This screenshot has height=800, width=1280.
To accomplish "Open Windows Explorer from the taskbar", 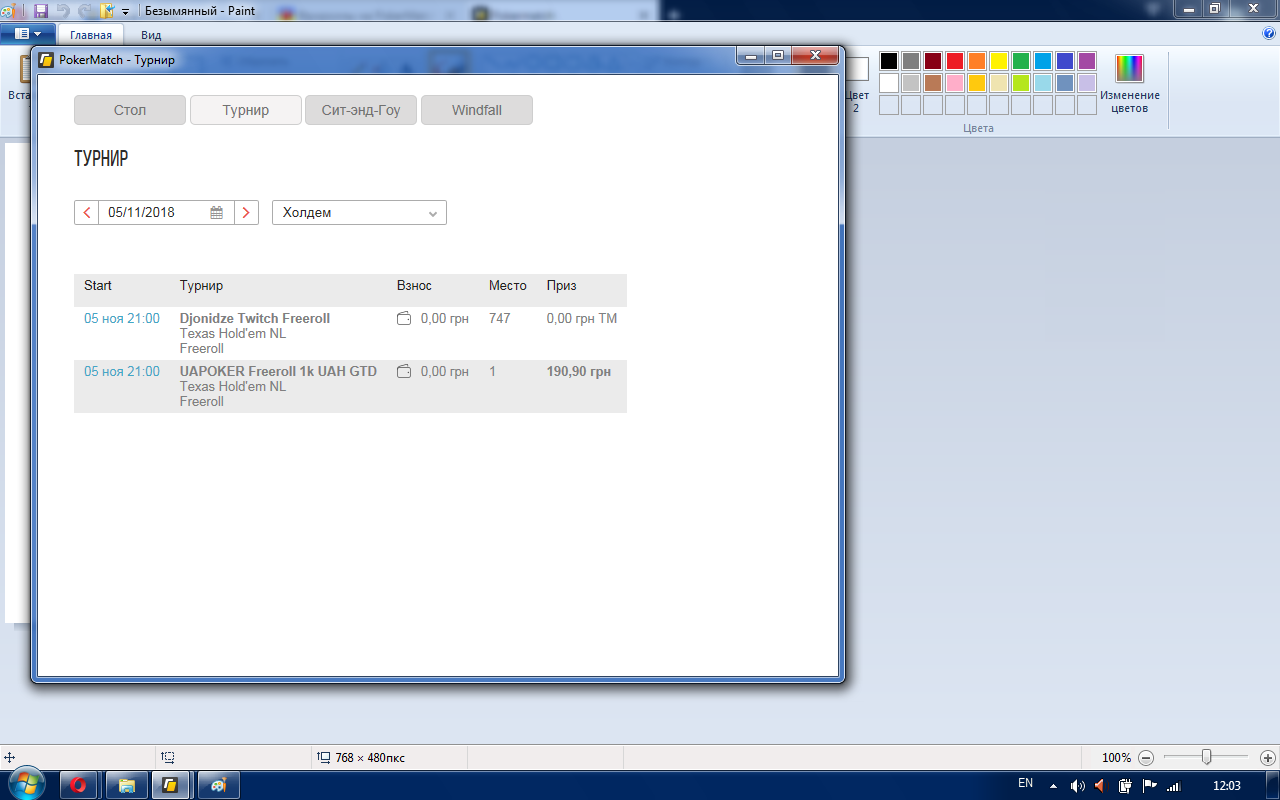I will click(127, 785).
